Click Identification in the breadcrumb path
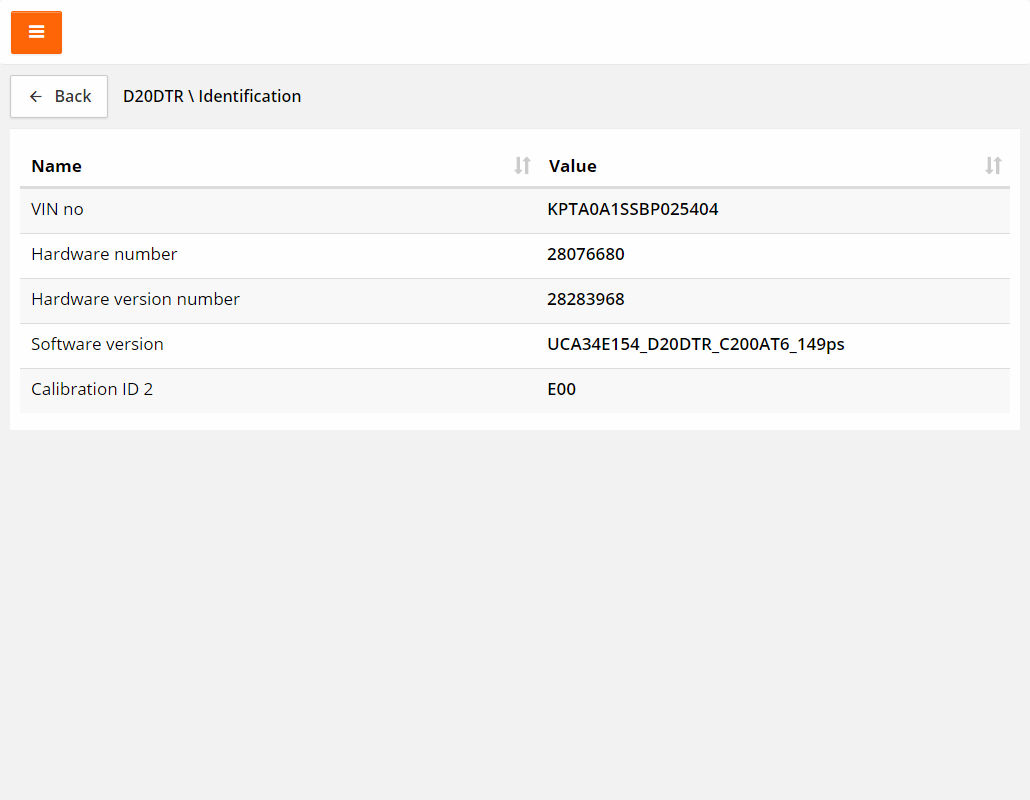1030x800 pixels. click(250, 97)
